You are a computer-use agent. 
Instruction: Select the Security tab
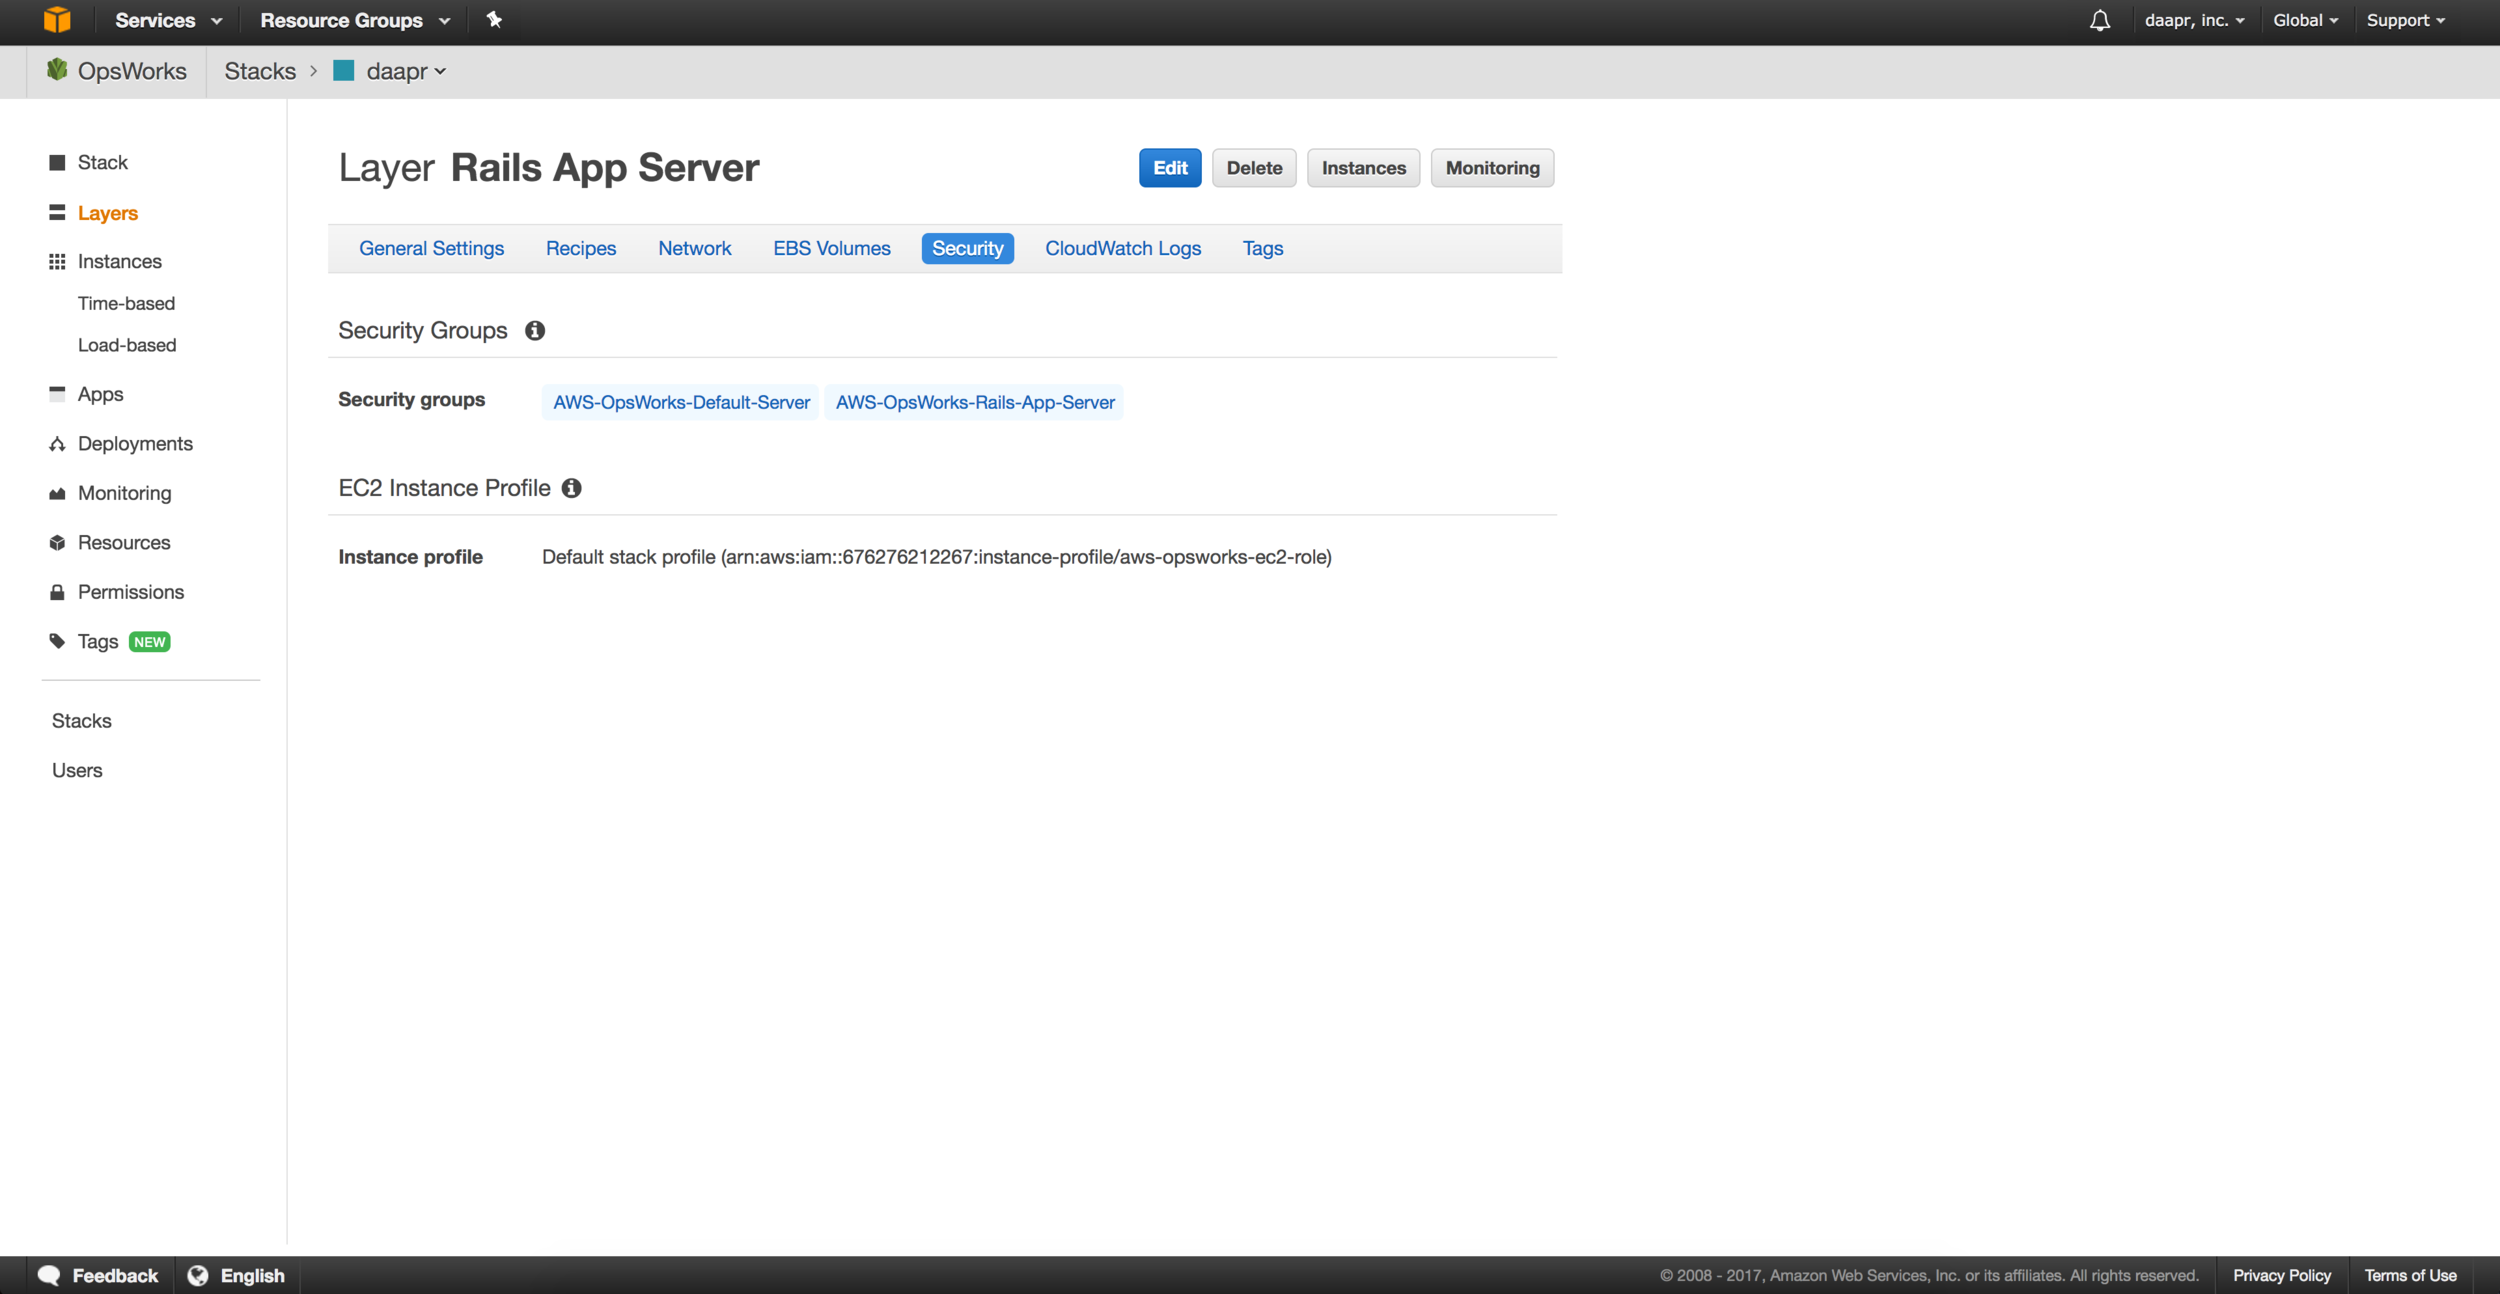pos(968,249)
